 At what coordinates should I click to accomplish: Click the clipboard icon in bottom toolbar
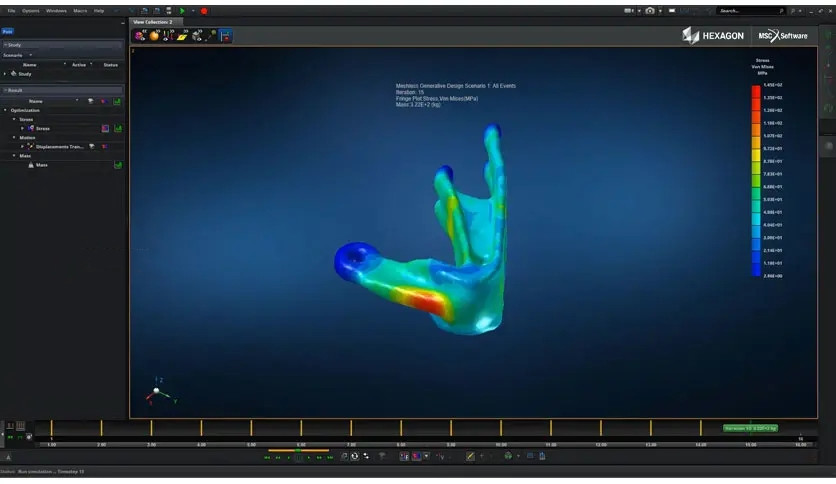(542, 456)
